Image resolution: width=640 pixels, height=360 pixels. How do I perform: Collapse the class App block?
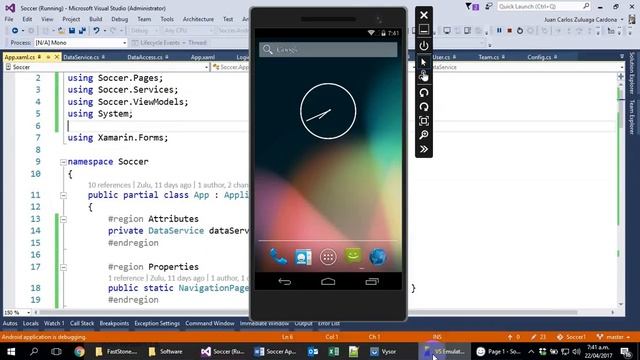point(63,196)
